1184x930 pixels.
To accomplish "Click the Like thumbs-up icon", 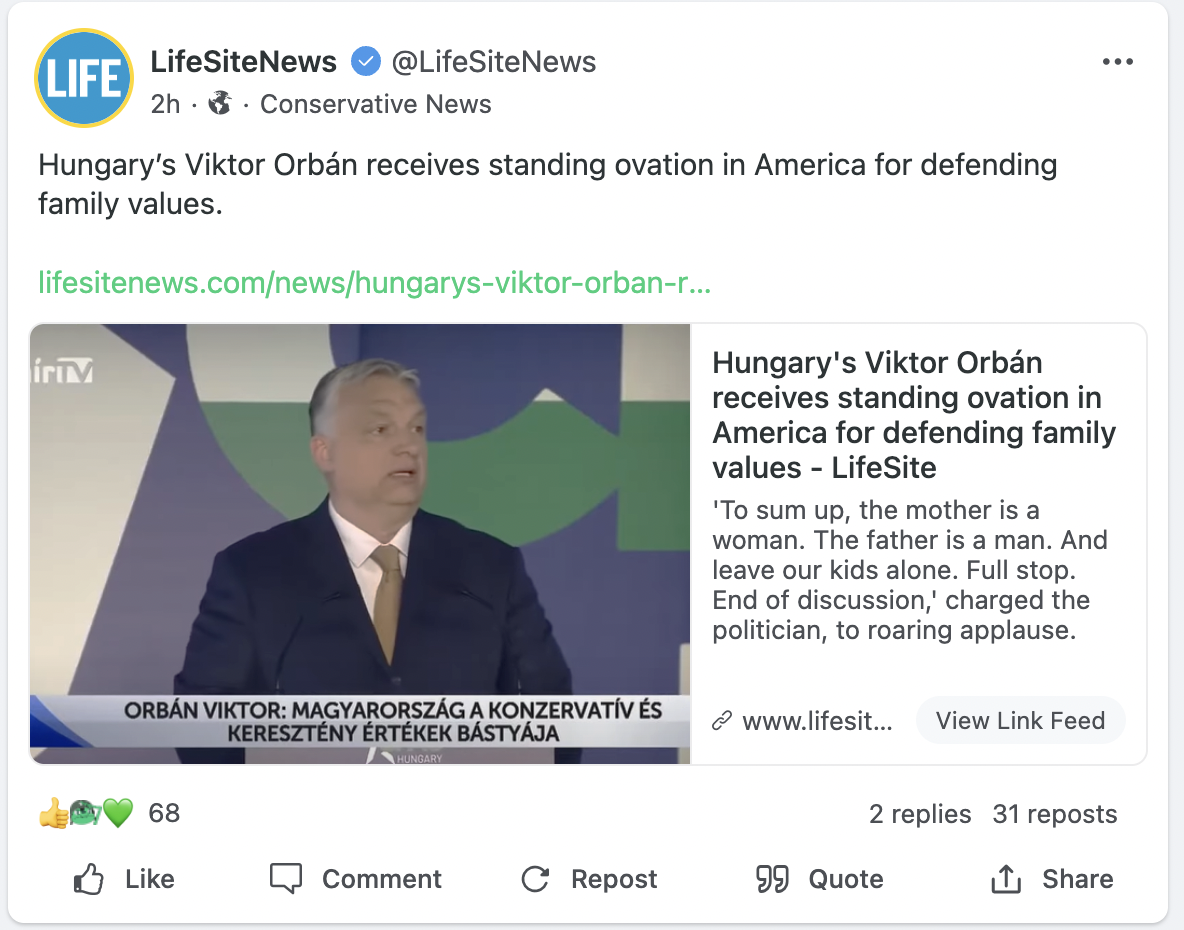I will click(x=89, y=878).
